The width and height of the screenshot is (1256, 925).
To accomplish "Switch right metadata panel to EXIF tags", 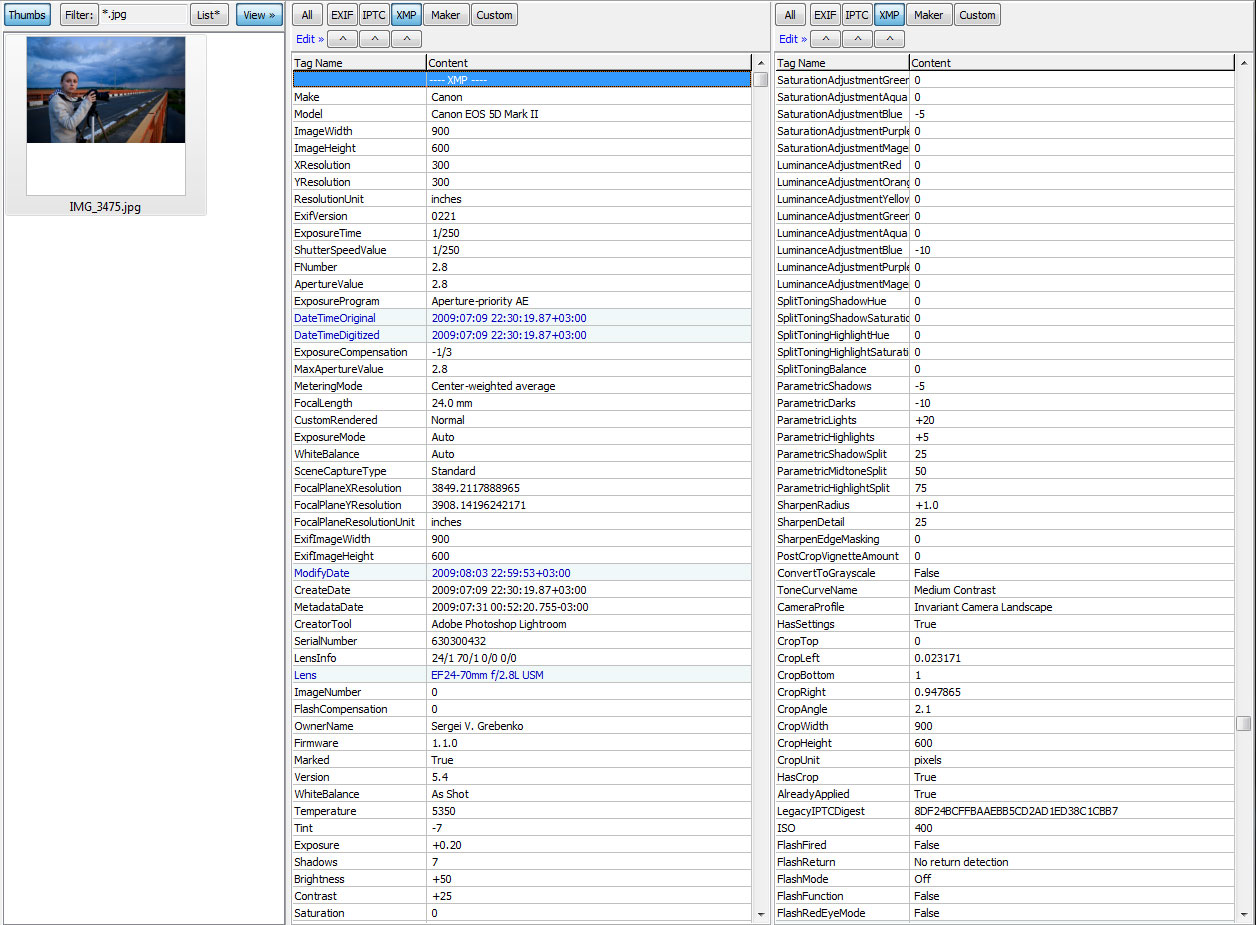I will tap(825, 15).
